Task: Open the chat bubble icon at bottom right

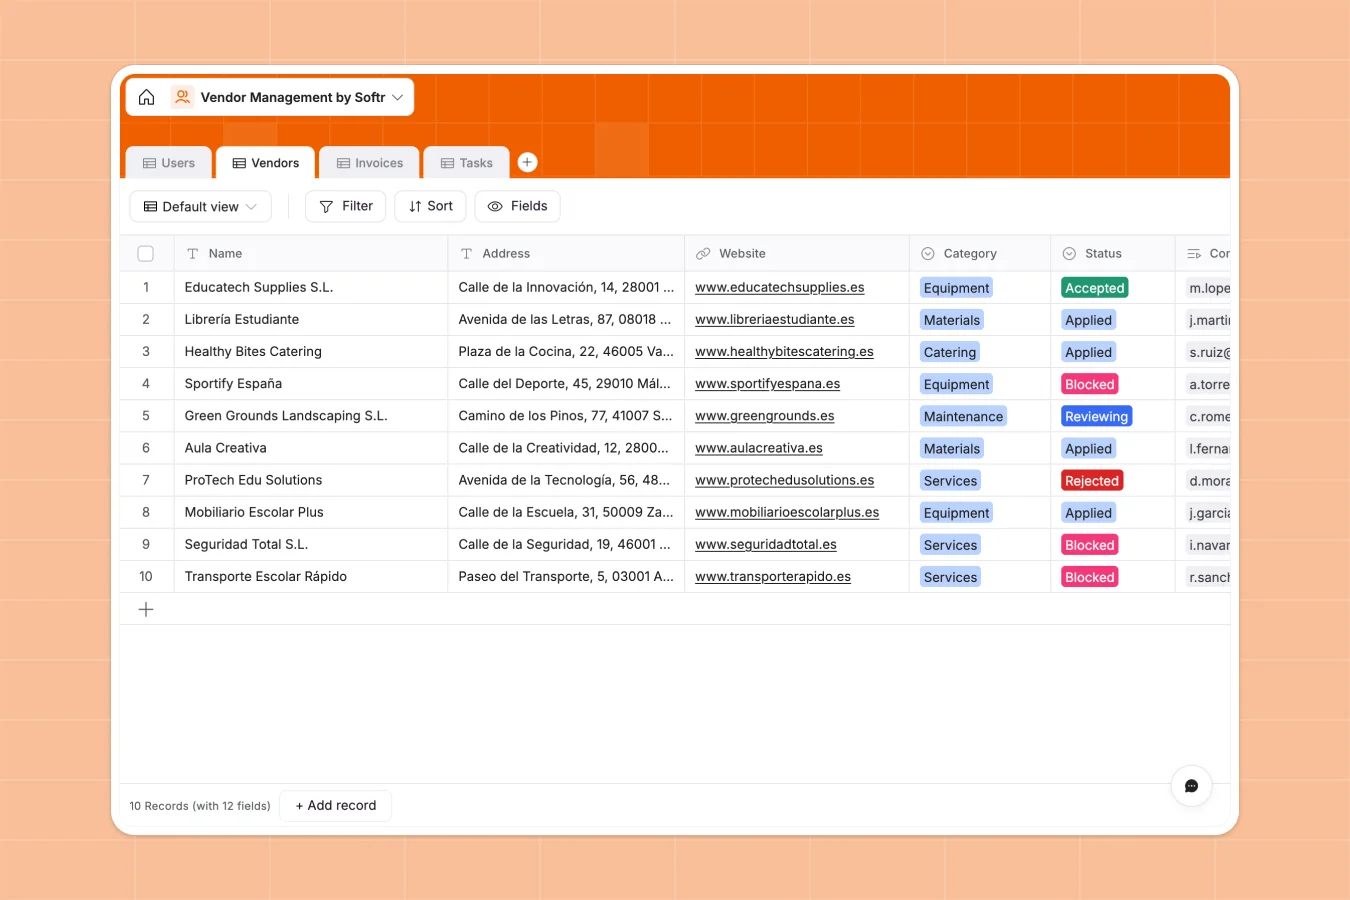Action: pos(1191,786)
